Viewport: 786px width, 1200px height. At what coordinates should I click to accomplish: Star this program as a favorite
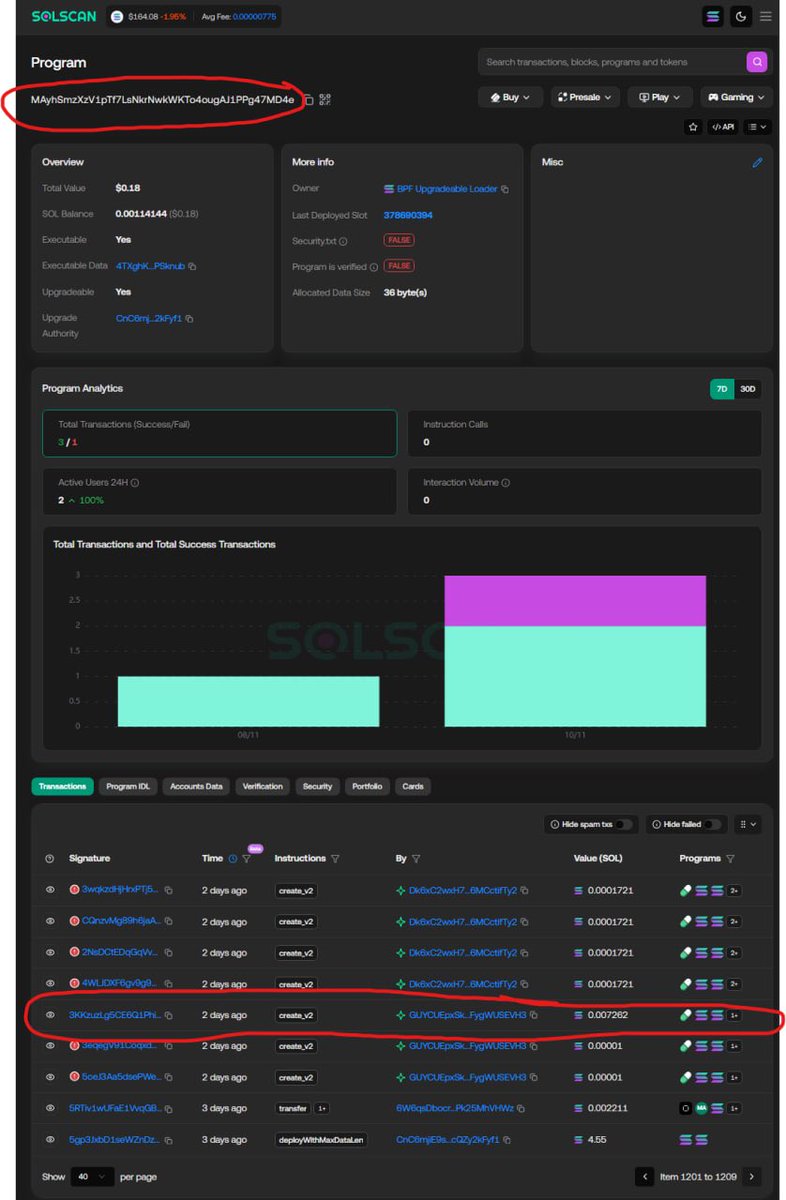coord(693,127)
